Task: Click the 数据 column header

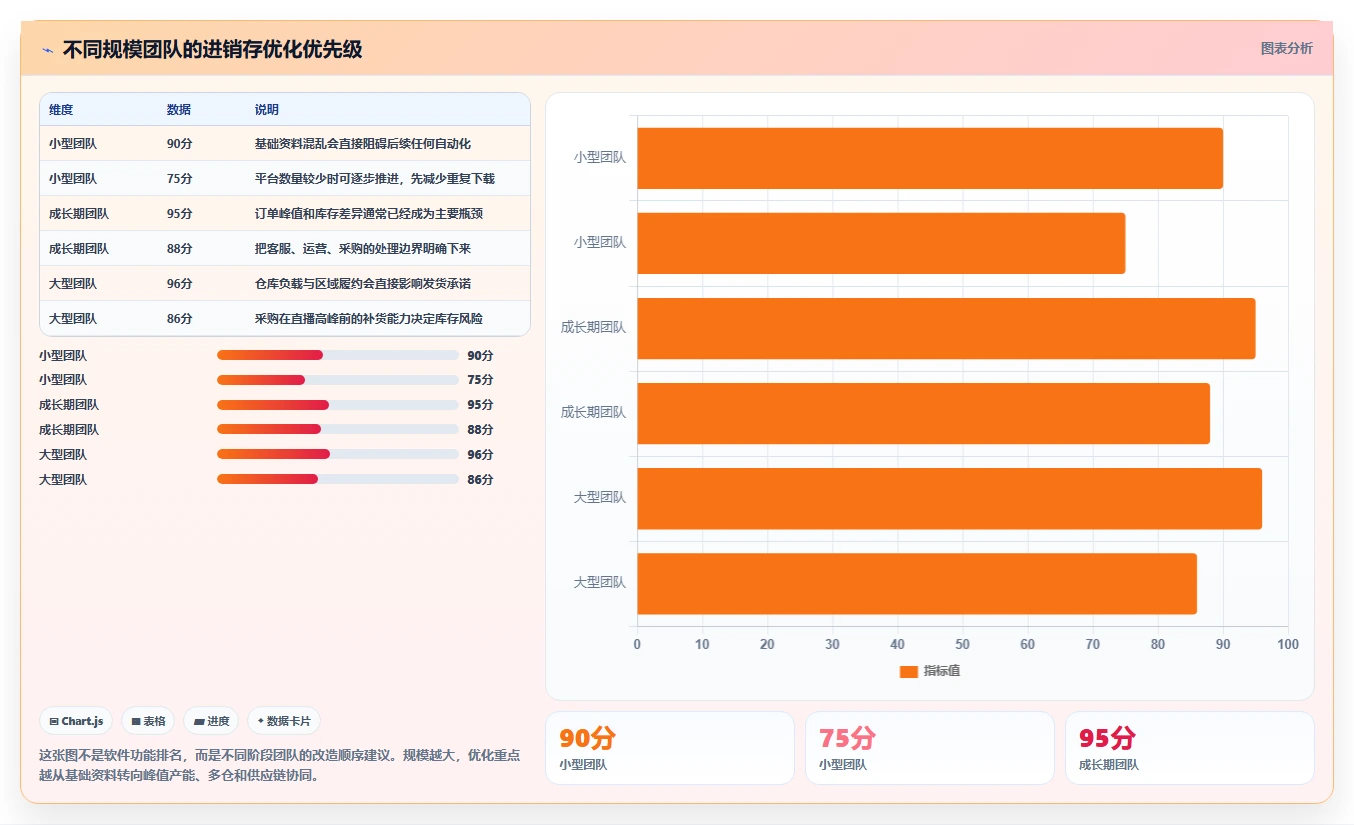Action: (179, 110)
